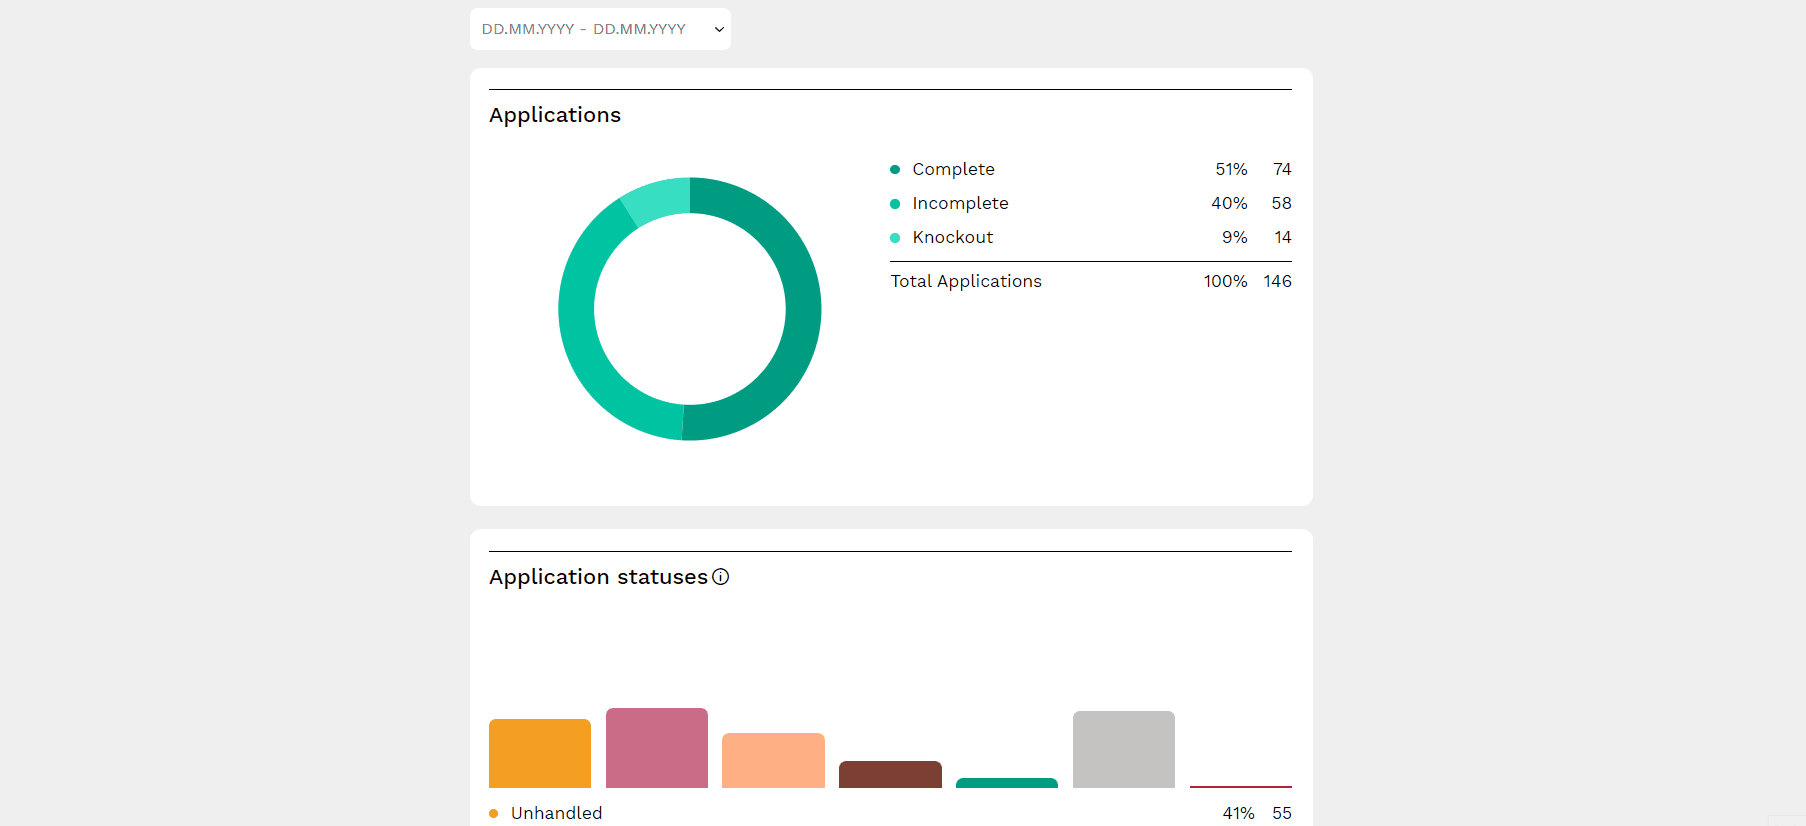Click the short green status bar
1806x826 pixels.
(1007, 783)
